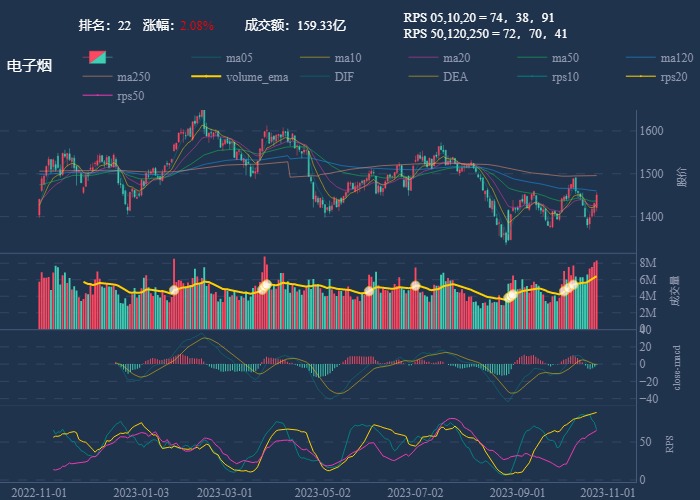Click the 电子烟 chart title

tap(29, 66)
